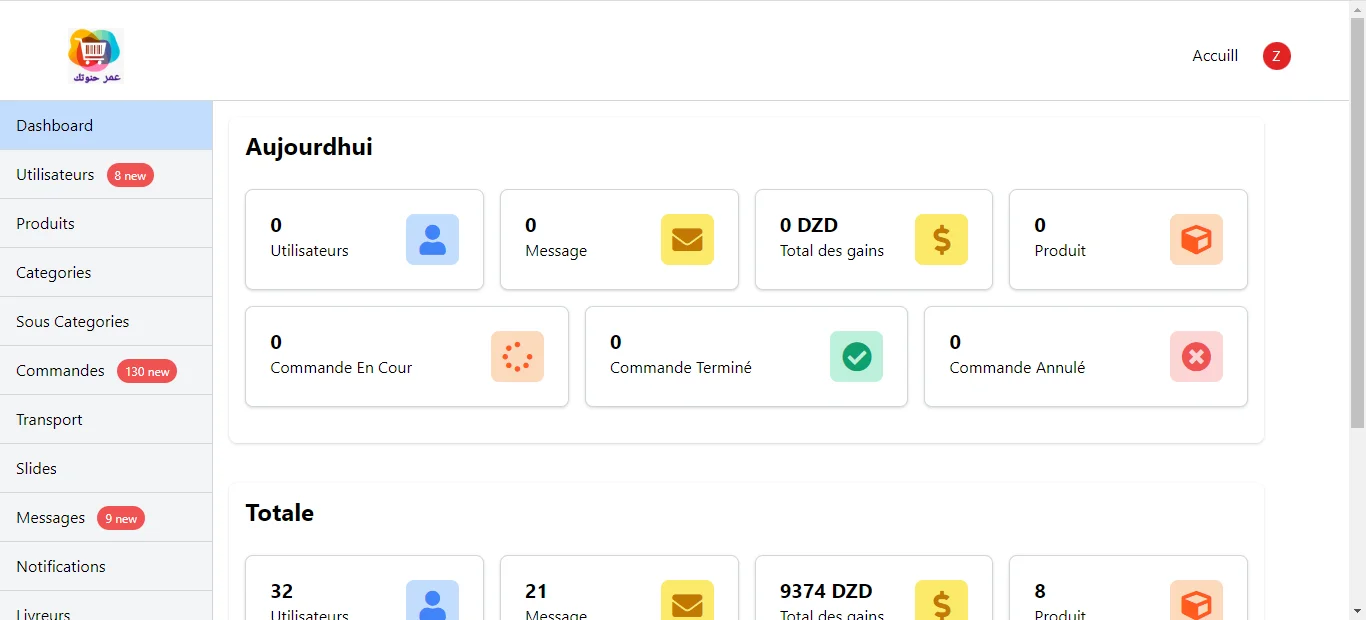
Task: Click the 0 DZD Total des gains value
Action: [x=809, y=225]
